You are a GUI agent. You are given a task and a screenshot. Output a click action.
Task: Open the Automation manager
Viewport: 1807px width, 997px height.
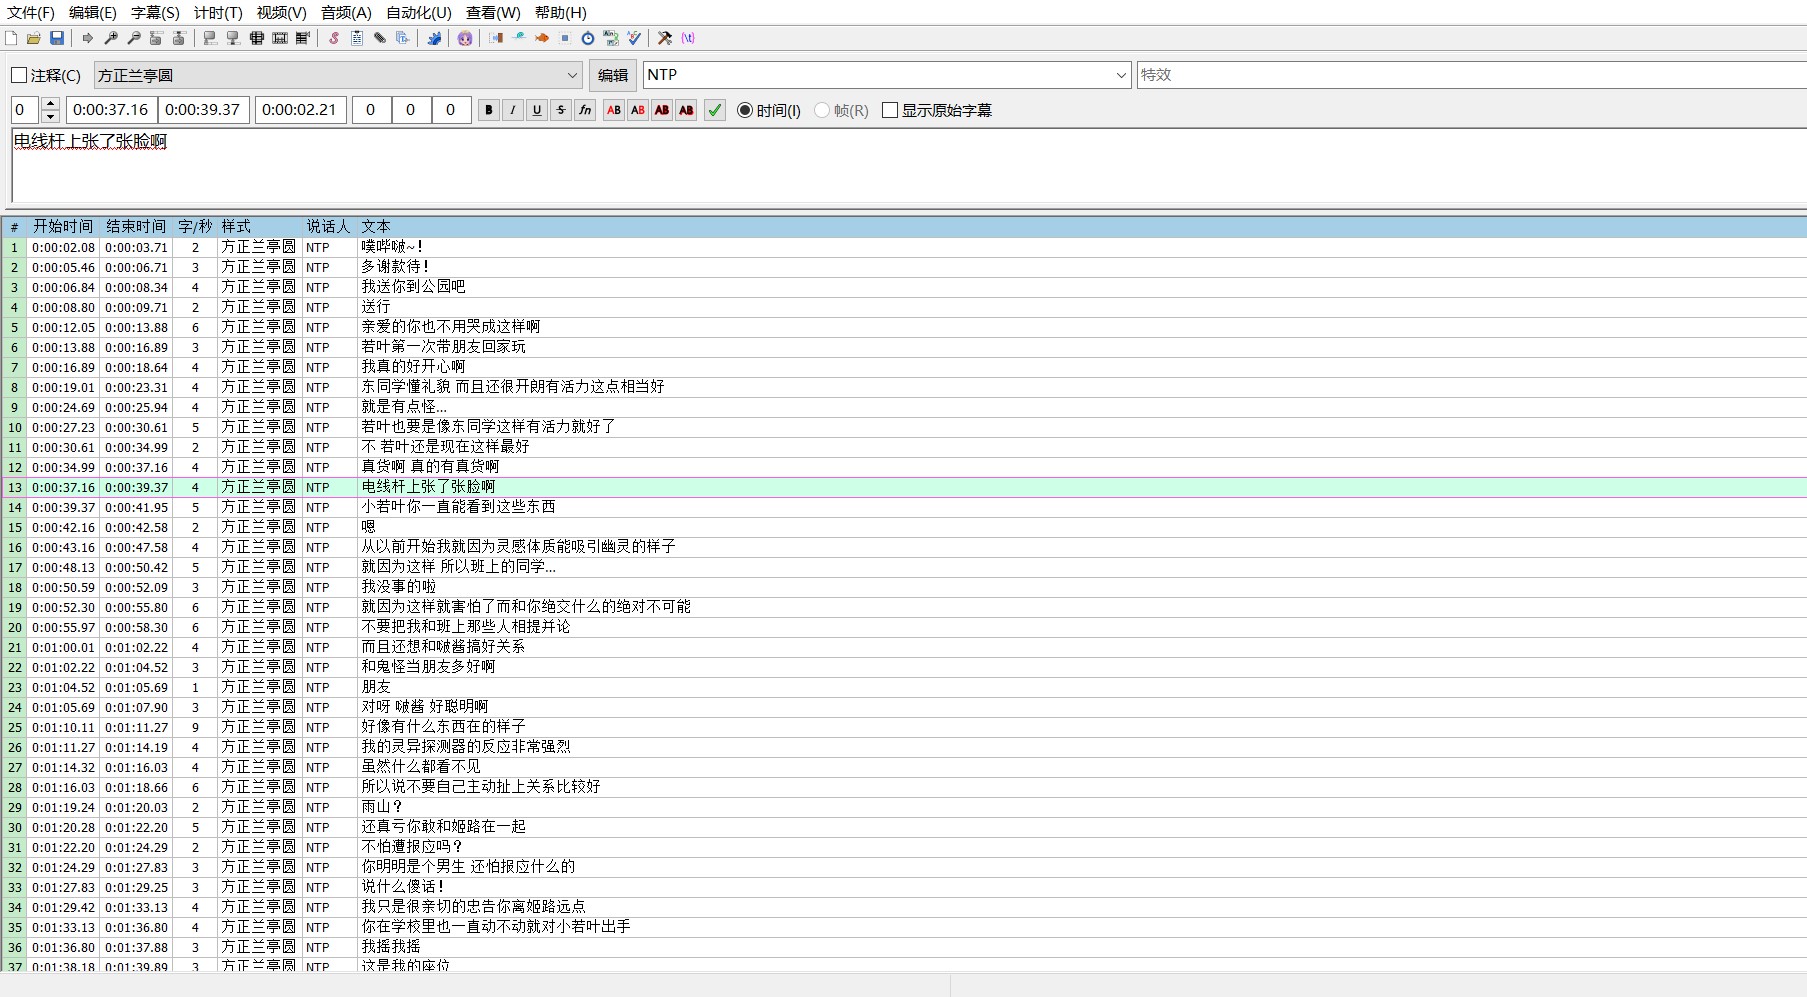point(434,38)
